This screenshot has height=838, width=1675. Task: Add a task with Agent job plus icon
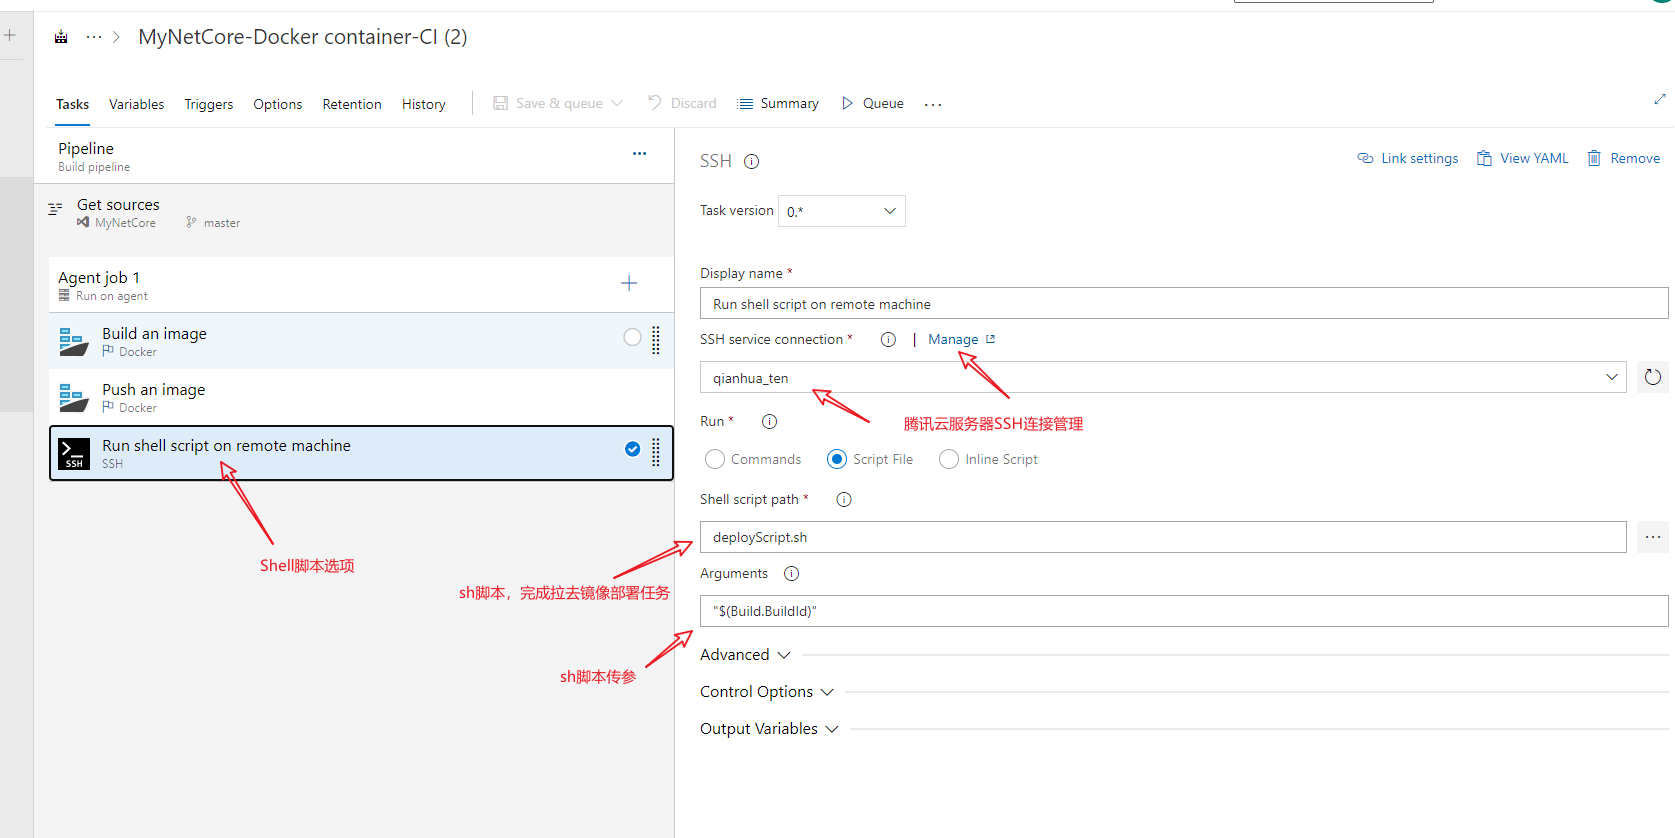pos(629,283)
